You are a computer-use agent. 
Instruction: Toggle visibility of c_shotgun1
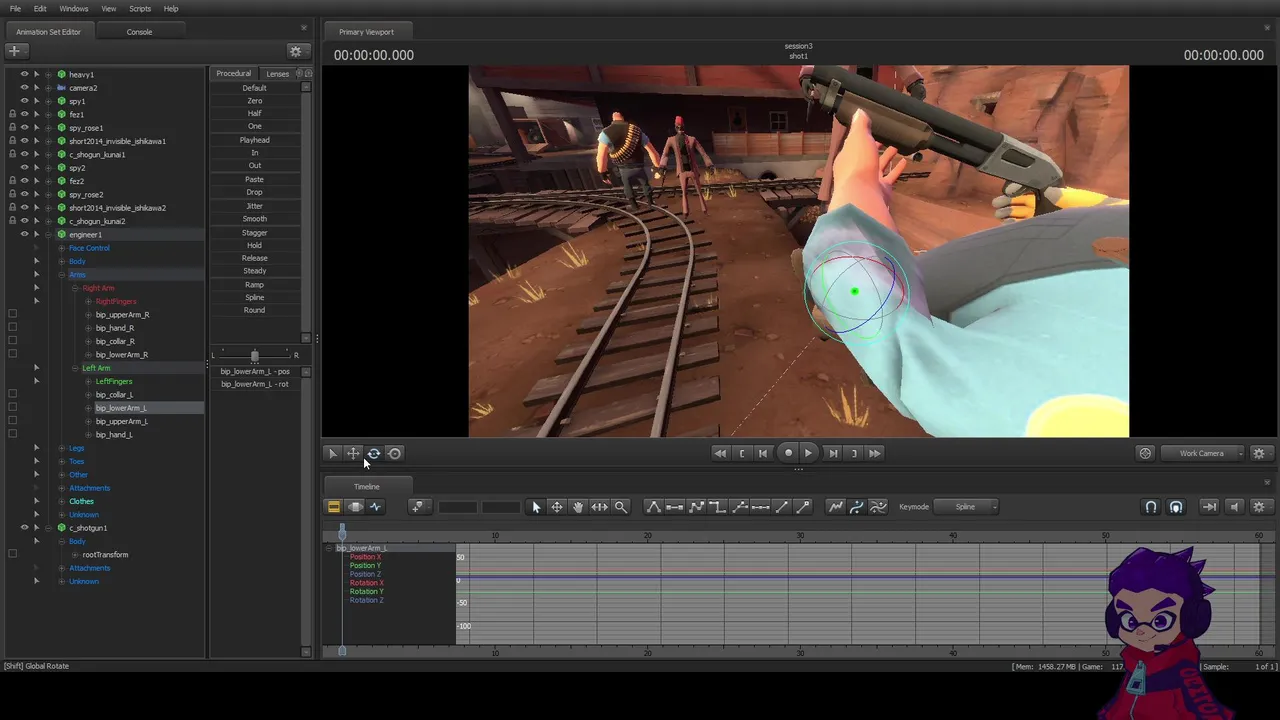tap(25, 528)
